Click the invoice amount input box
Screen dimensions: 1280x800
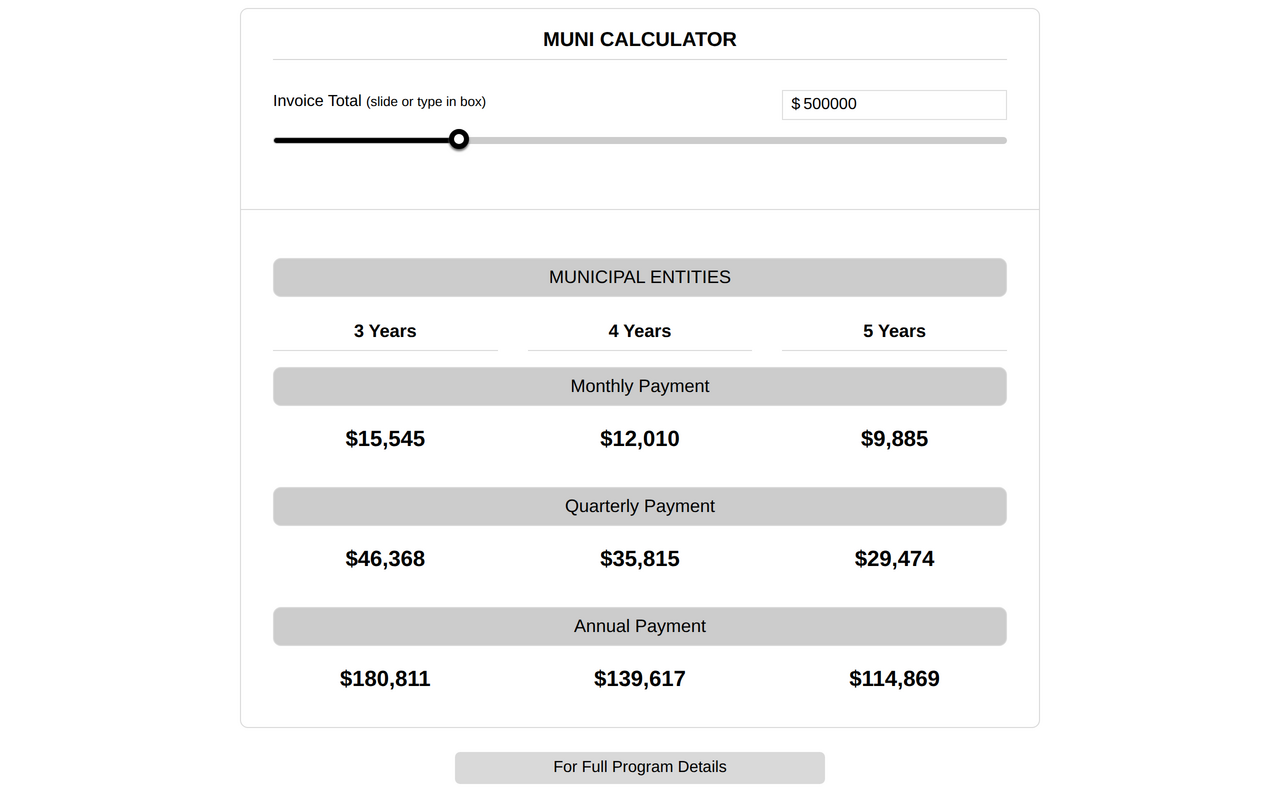pyautogui.click(x=893, y=104)
